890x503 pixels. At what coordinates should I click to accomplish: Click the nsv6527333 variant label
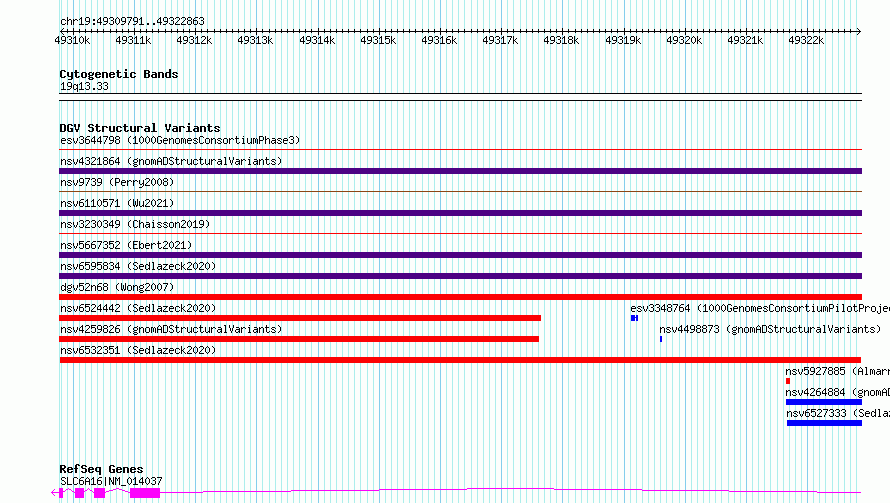838,413
